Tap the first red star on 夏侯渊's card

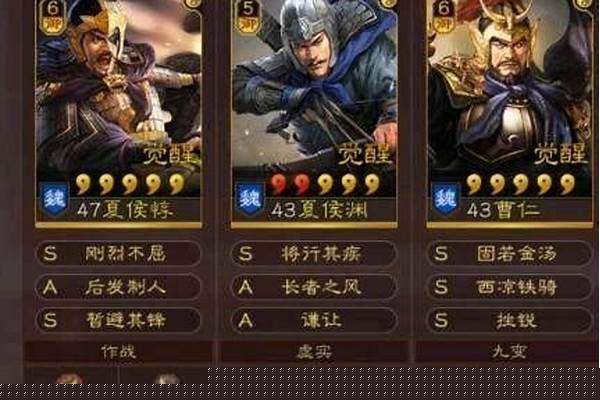coord(279,184)
